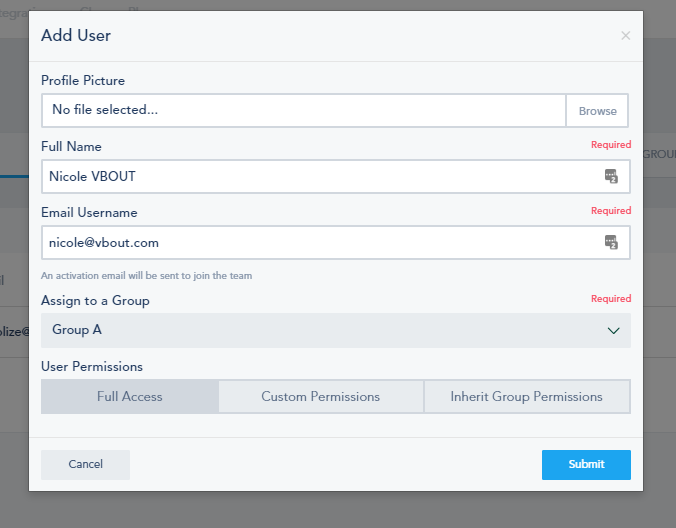Image resolution: width=676 pixels, height=528 pixels.
Task: Click the password manager icon in Email Username field
Action: pyautogui.click(x=611, y=242)
